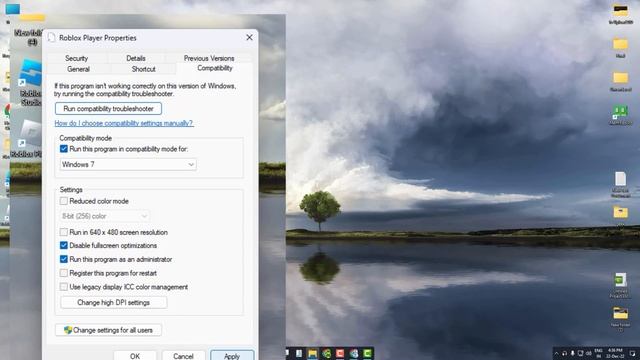
Task: Show hidden system tray icons chevron
Action: tap(556, 353)
